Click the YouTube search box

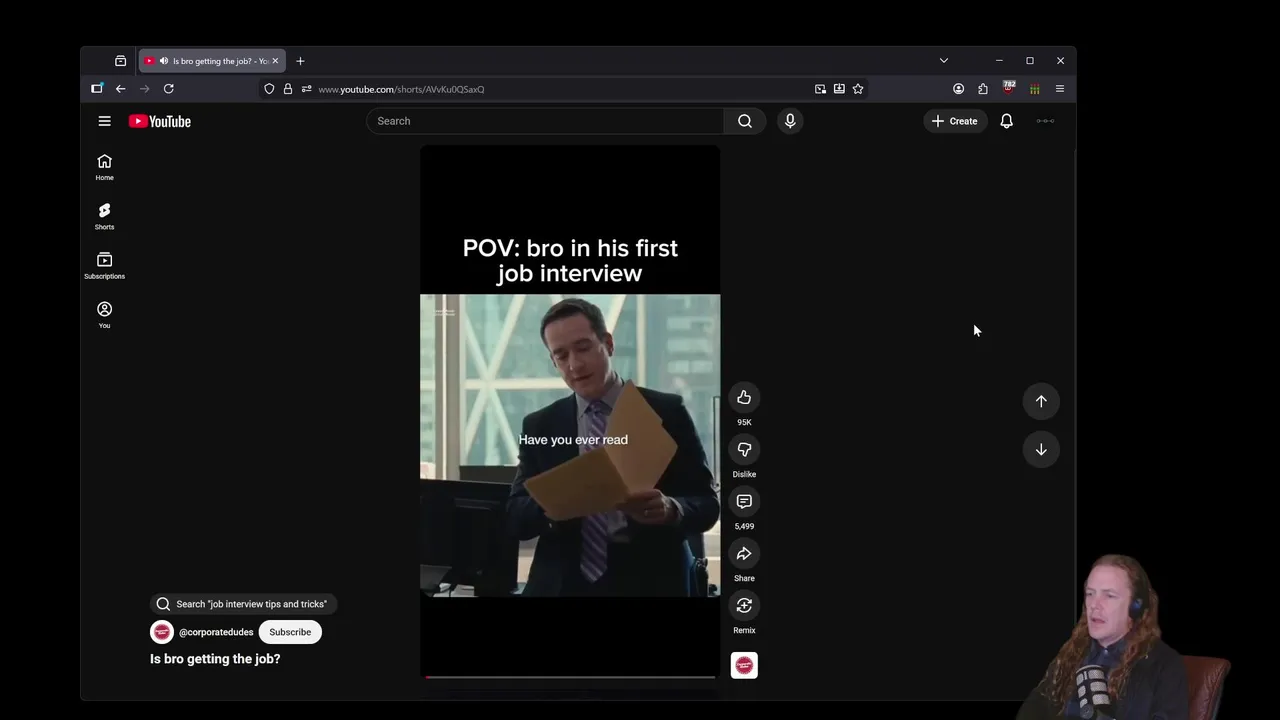pos(545,121)
